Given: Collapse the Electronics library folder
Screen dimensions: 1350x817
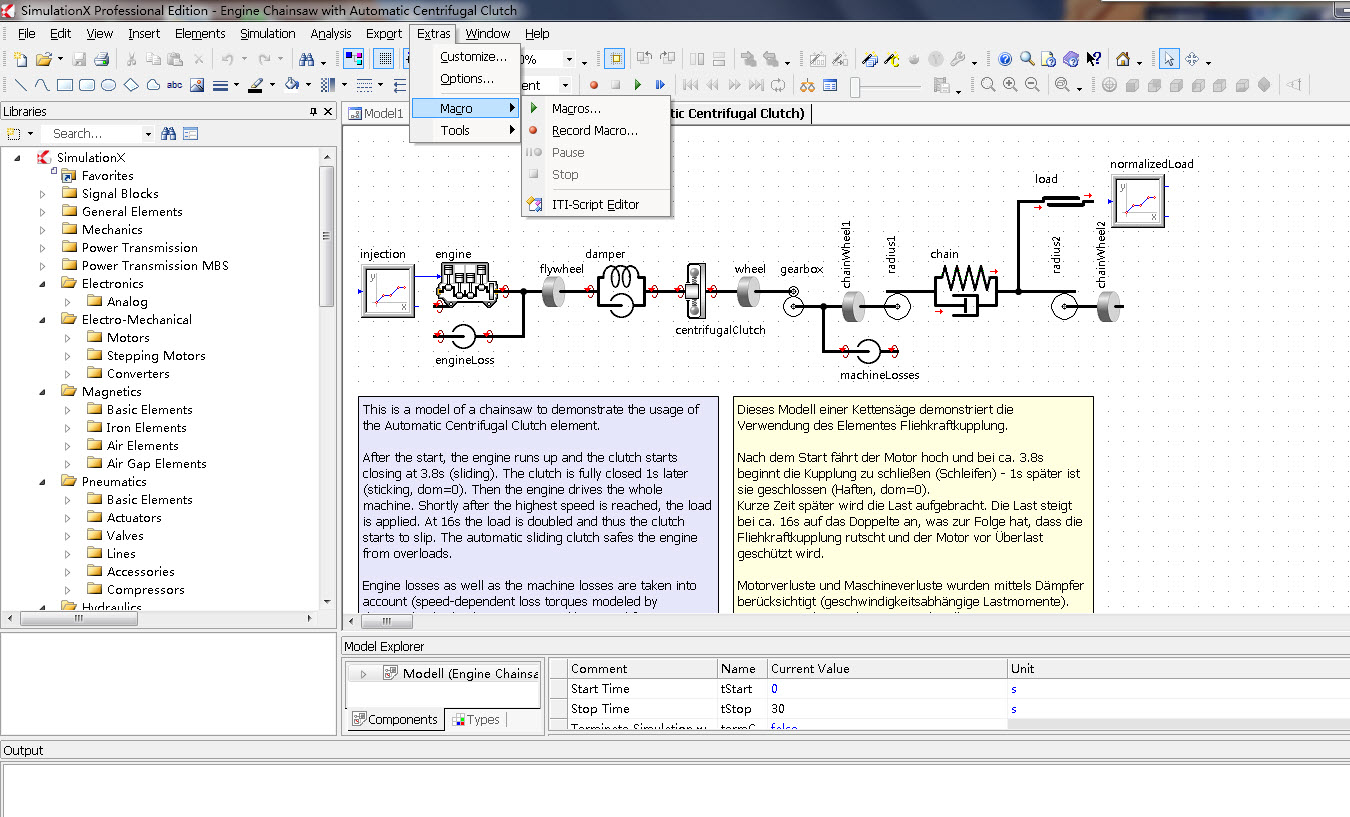Looking at the screenshot, I should click(x=43, y=284).
